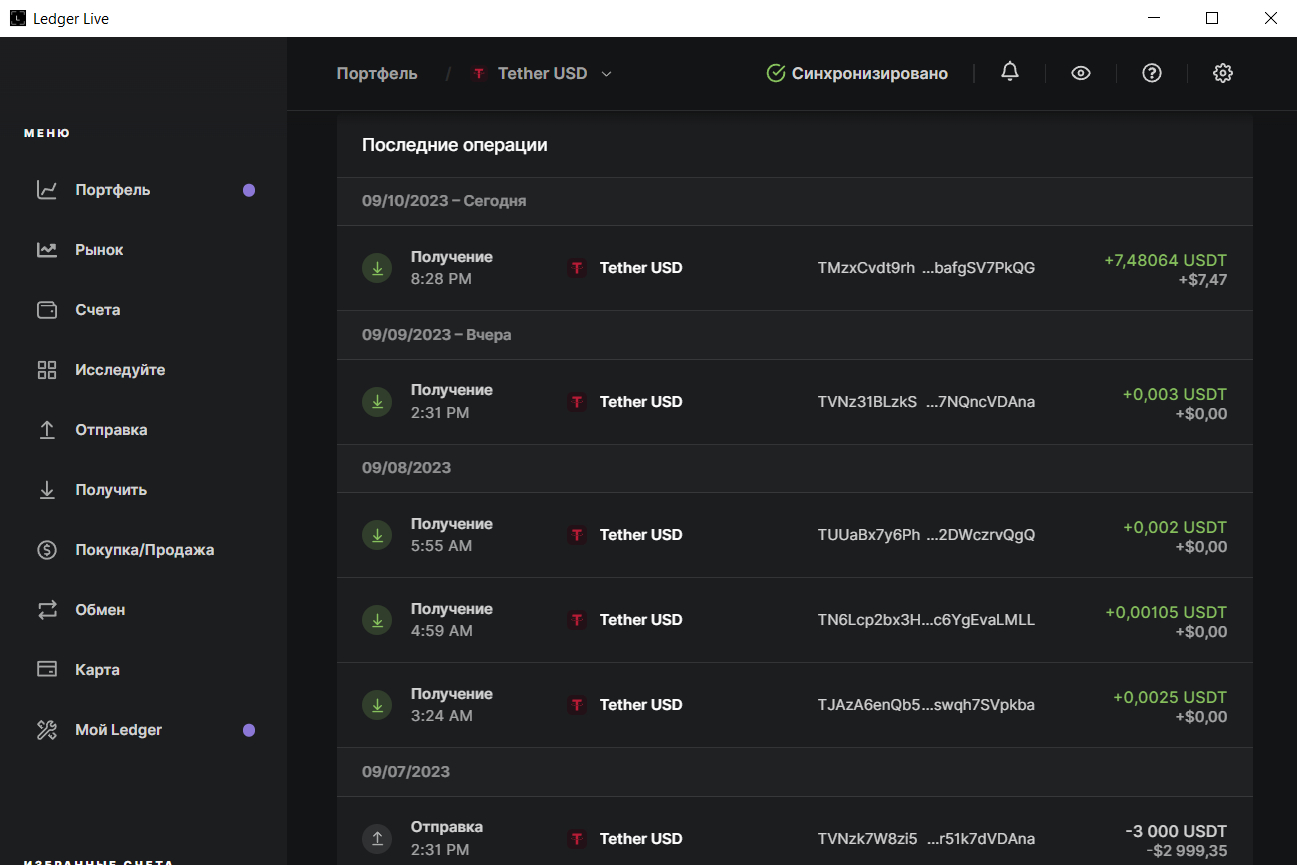This screenshot has width=1297, height=865.
Task: Click receive icon of 4:59 AM operation
Action: (377, 620)
